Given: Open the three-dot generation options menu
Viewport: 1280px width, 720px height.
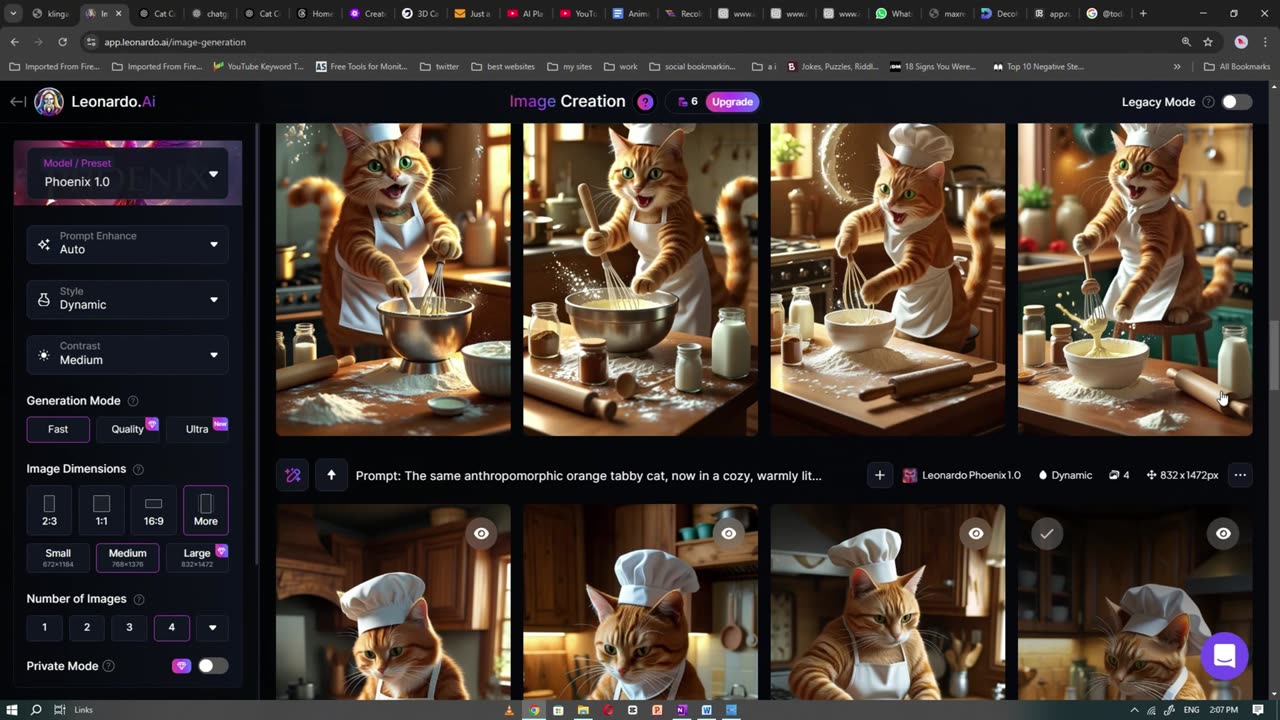Looking at the screenshot, I should [1240, 475].
